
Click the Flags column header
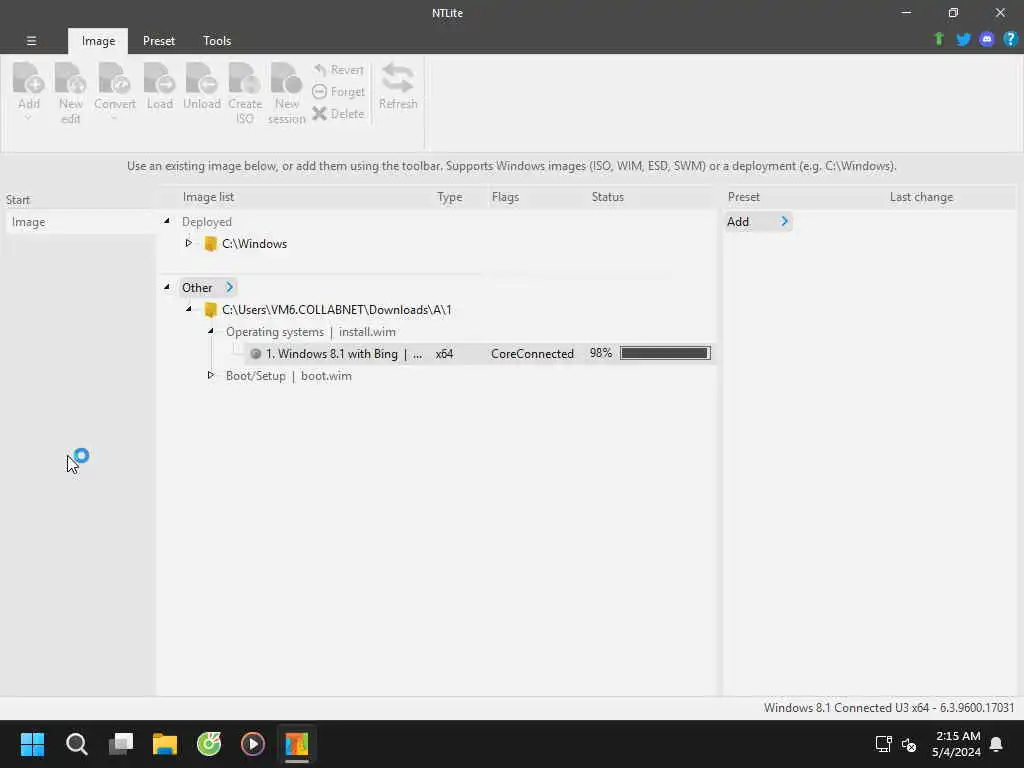[505, 197]
